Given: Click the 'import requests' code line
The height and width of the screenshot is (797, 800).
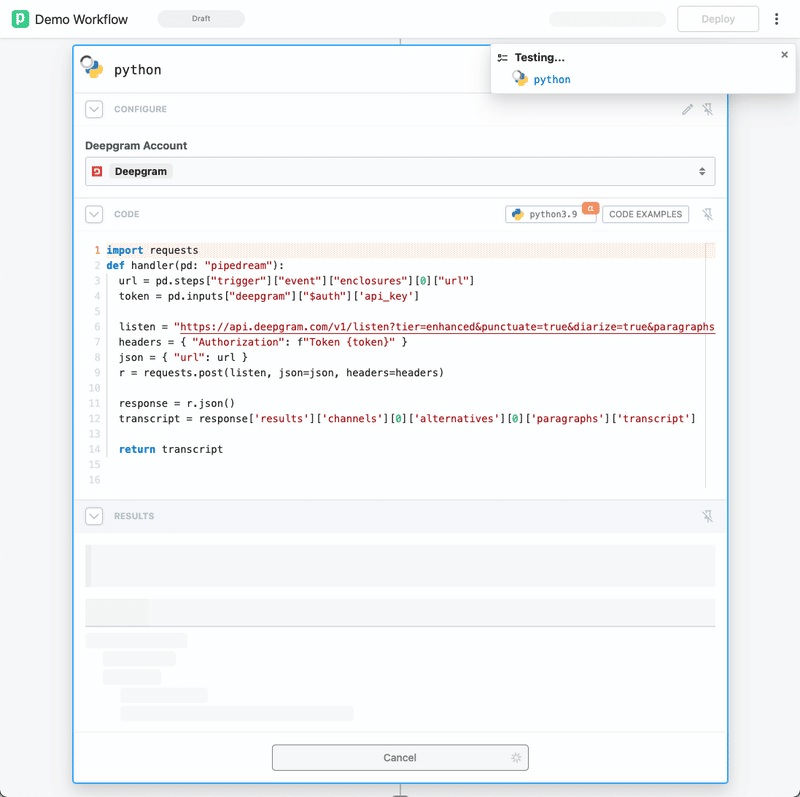Looking at the screenshot, I should pos(152,250).
